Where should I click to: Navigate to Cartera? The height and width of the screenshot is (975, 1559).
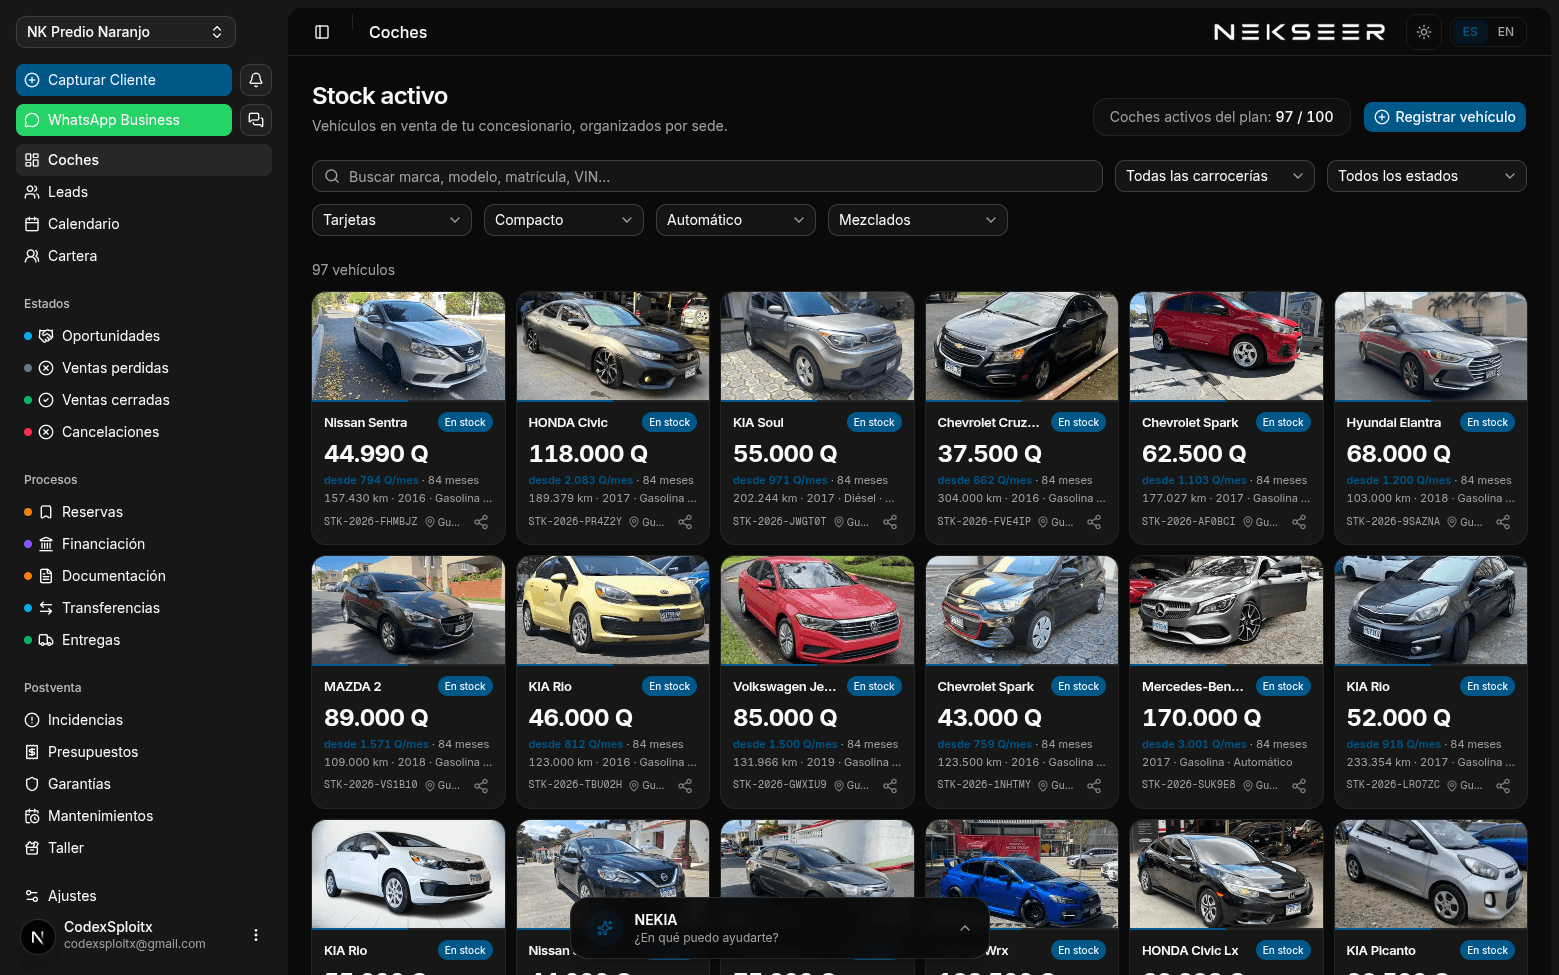coord(144,256)
